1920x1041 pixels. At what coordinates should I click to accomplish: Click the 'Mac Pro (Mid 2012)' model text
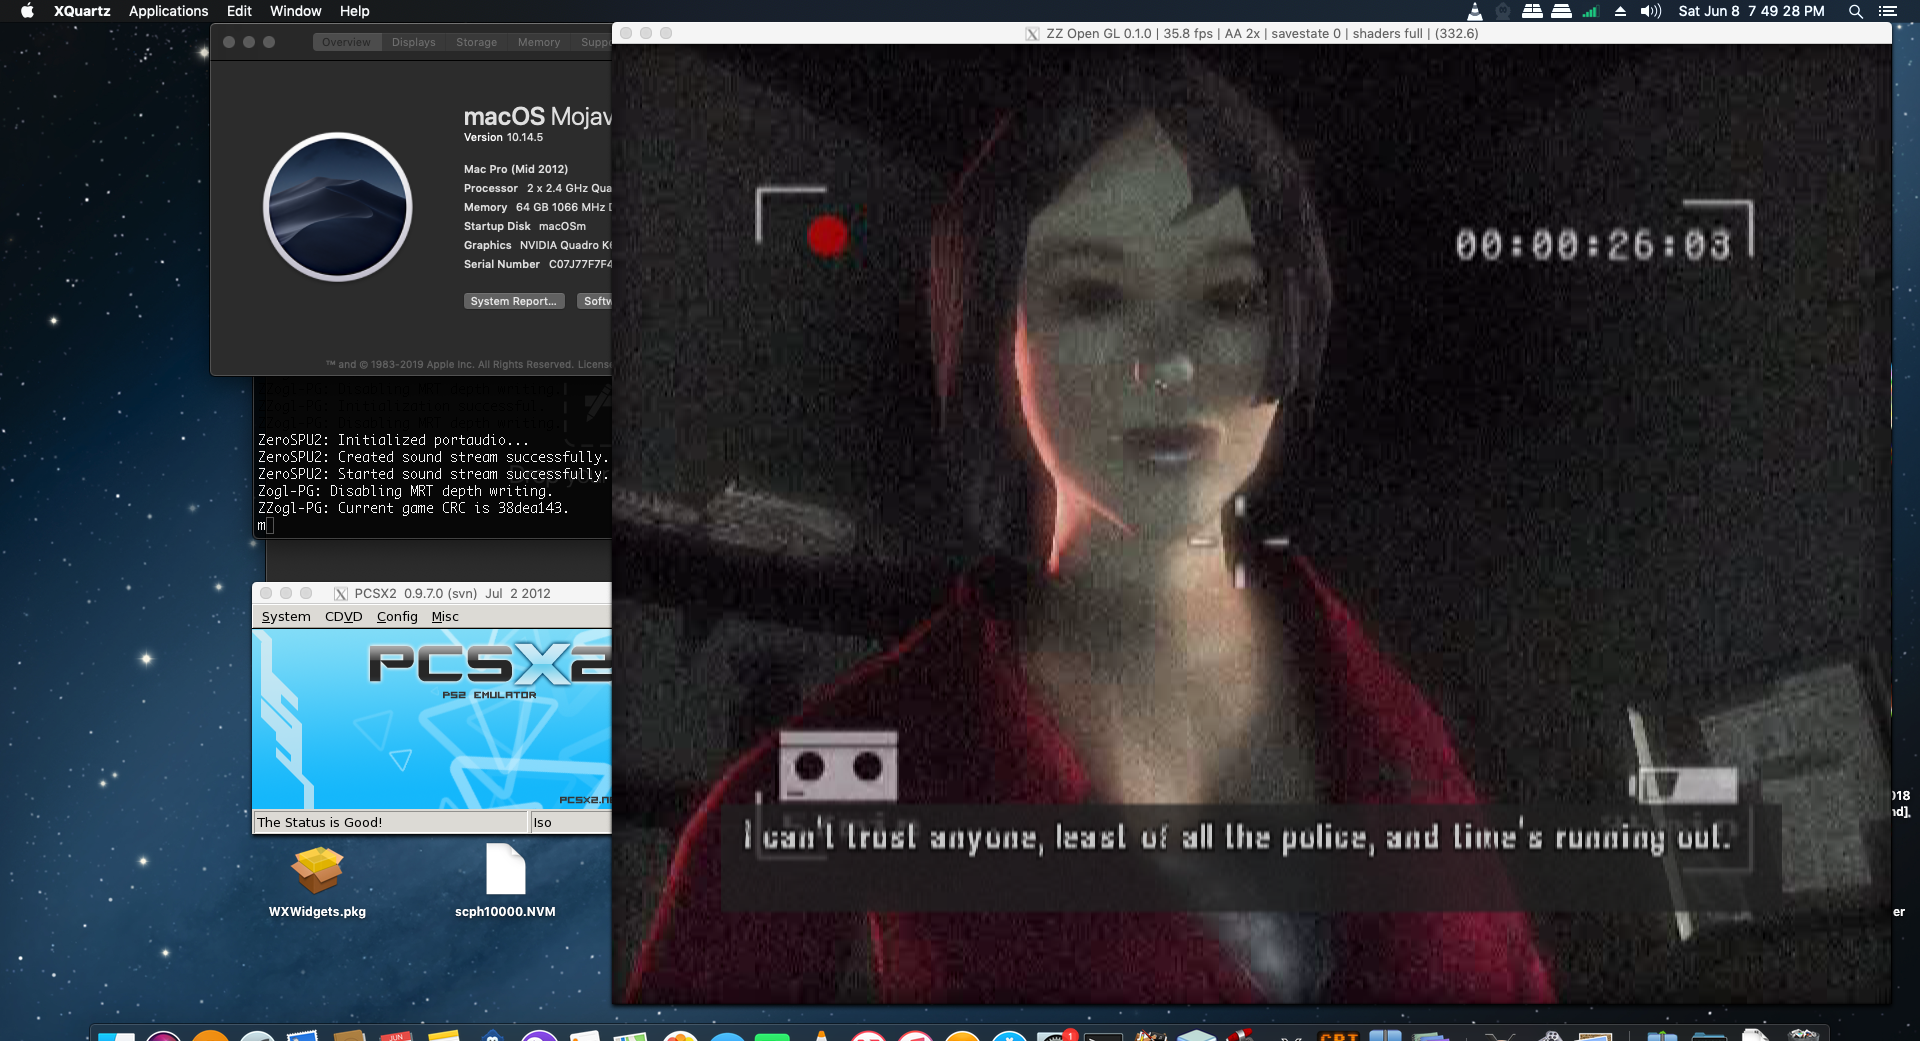tap(515, 169)
